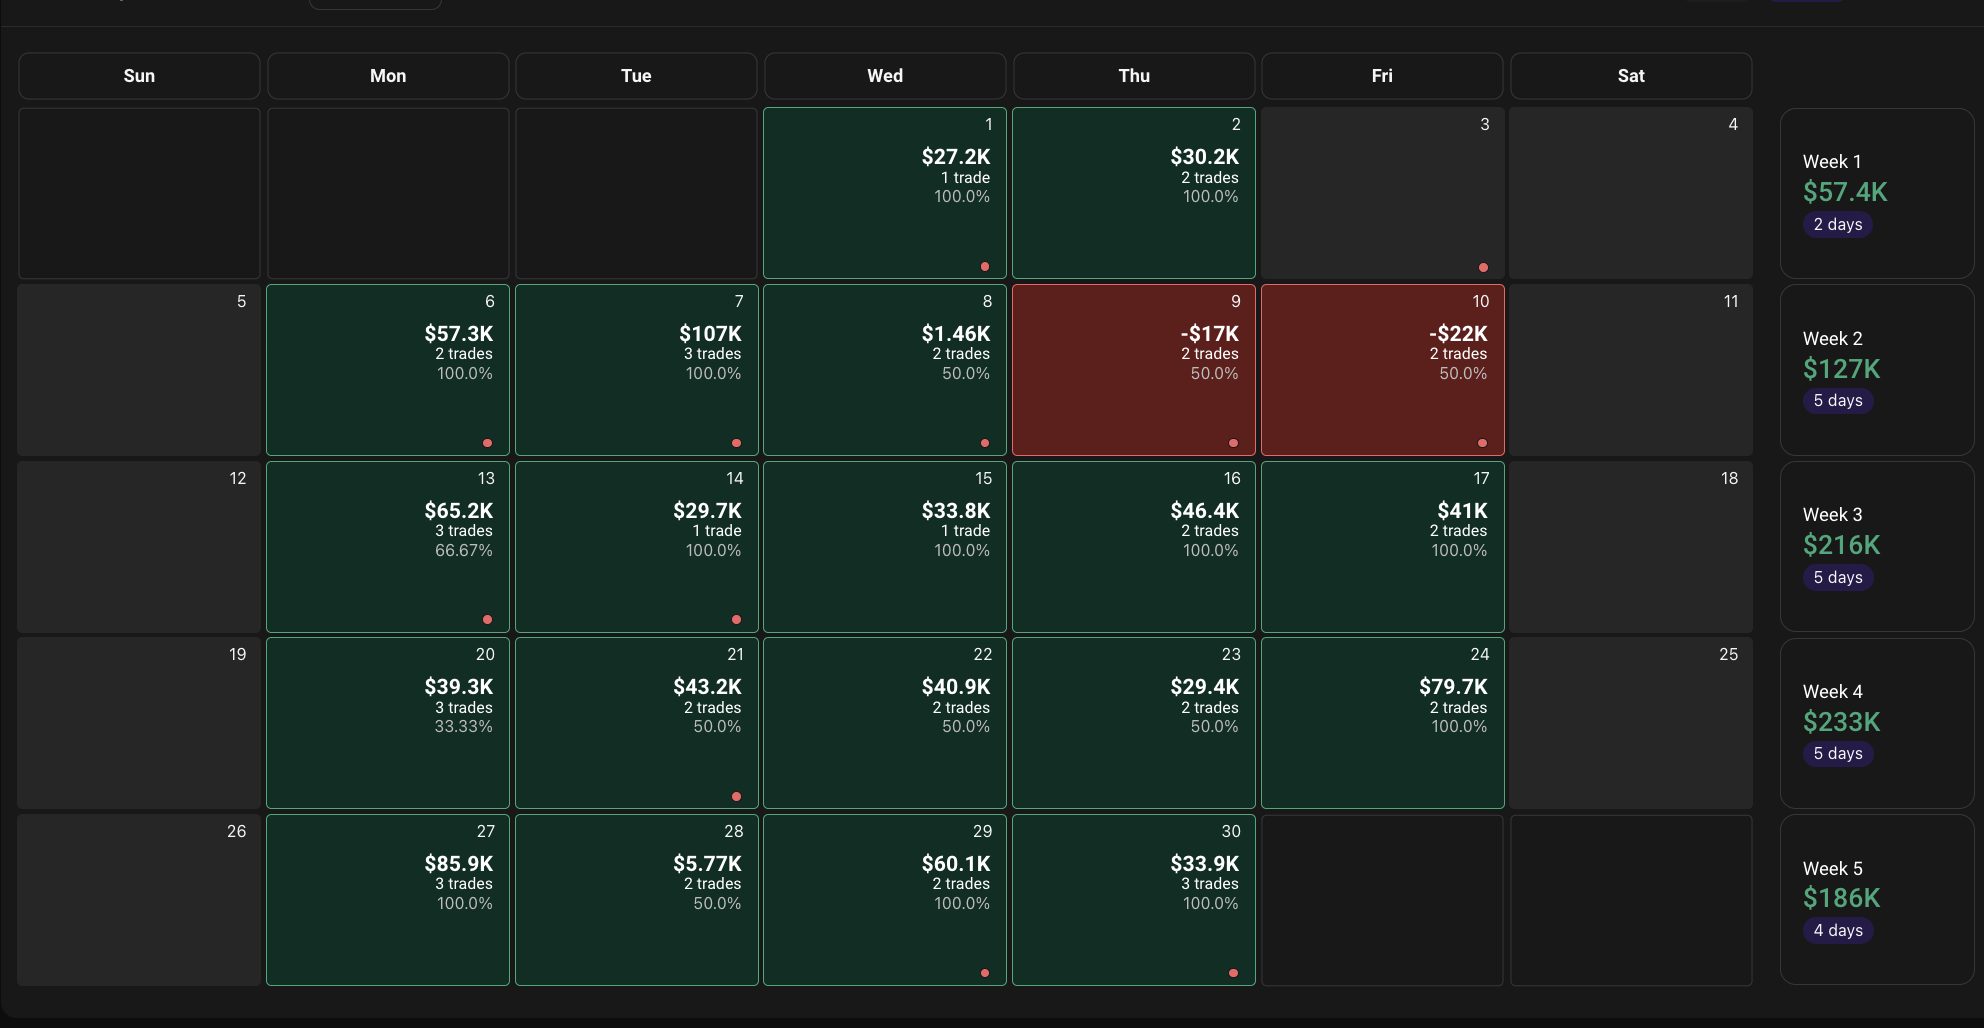This screenshot has height=1028, width=1984.
Task: Select the losing day 10 cell -$22K
Action: tap(1383, 370)
